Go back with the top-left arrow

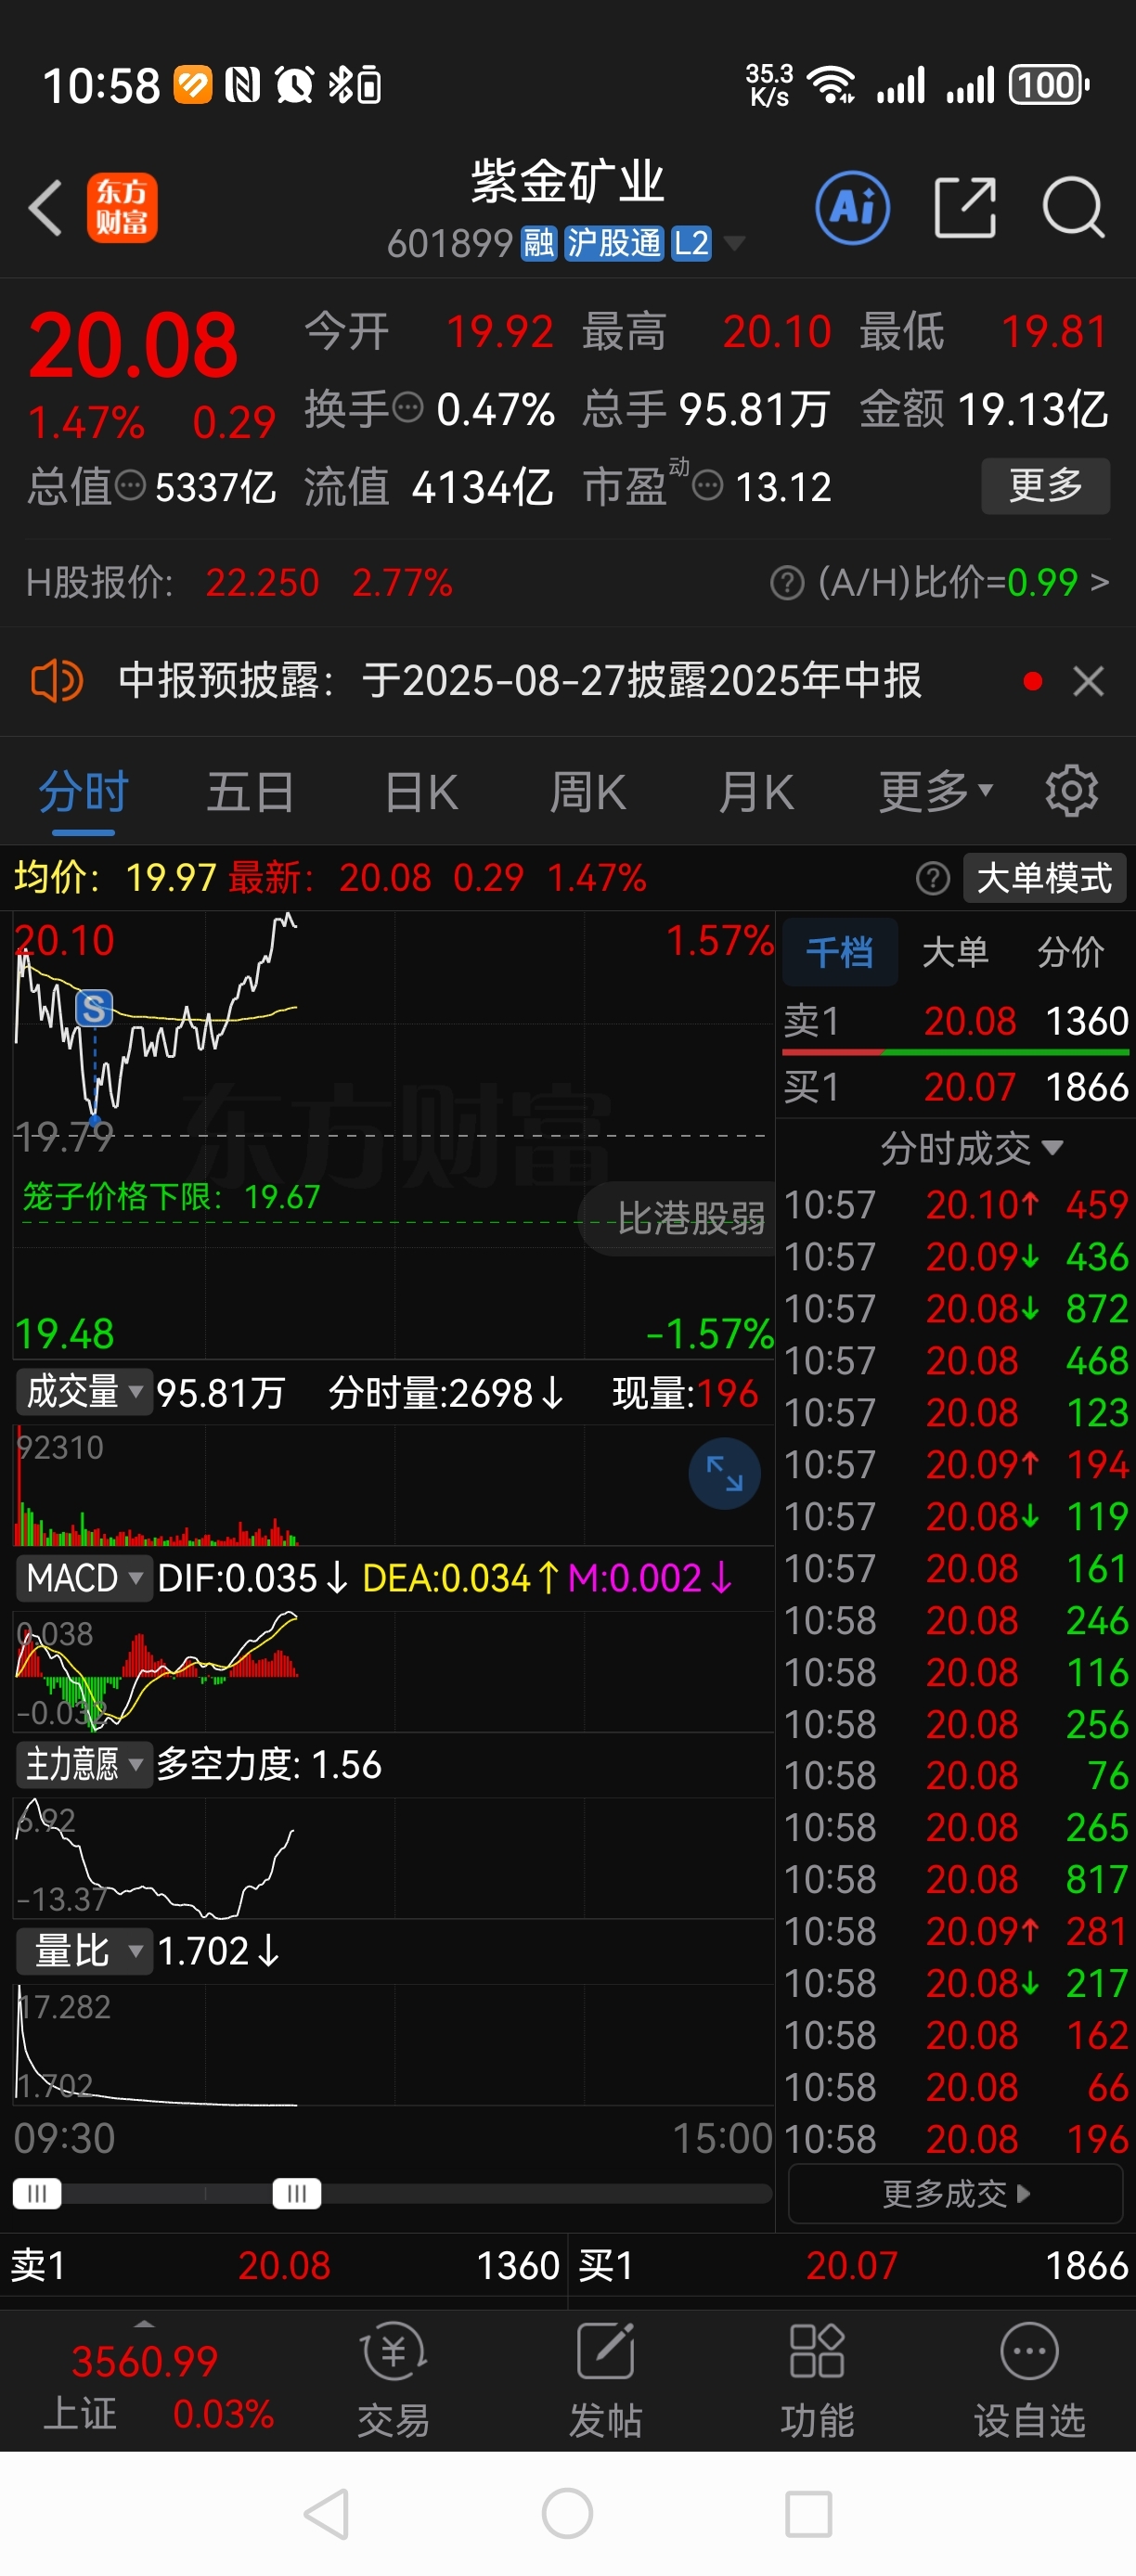point(45,208)
